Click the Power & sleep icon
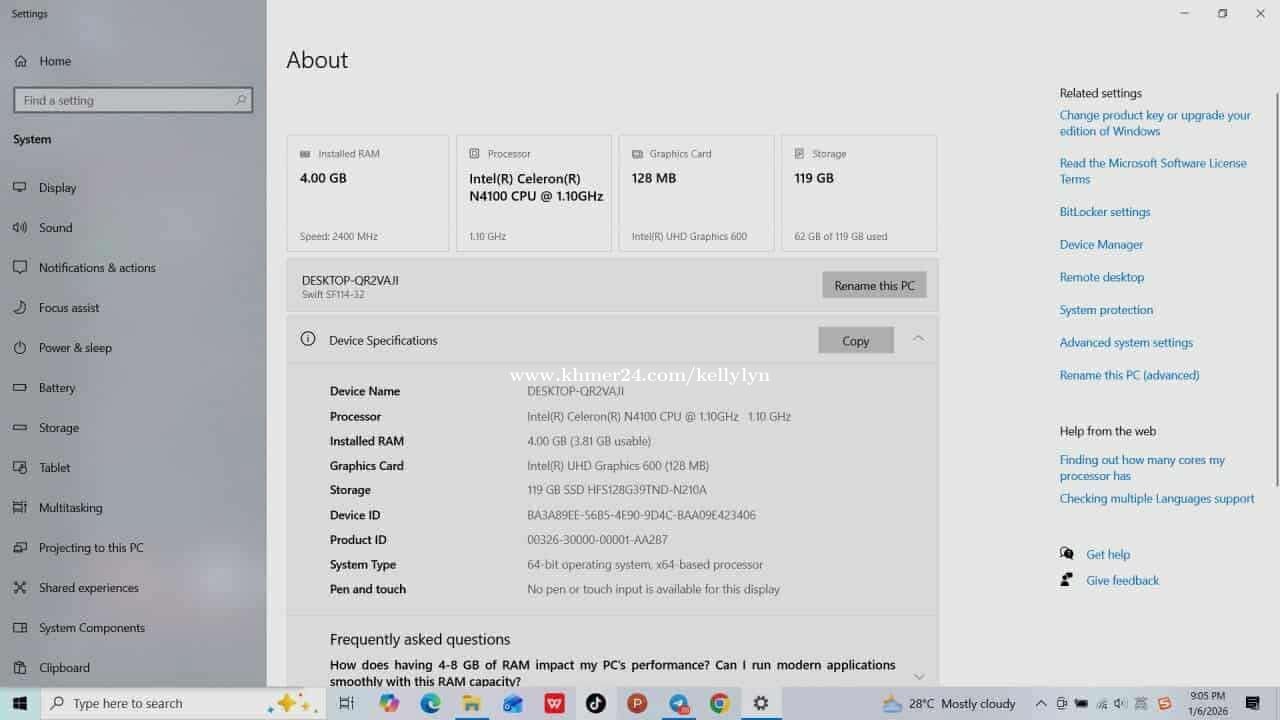 pos(20,348)
